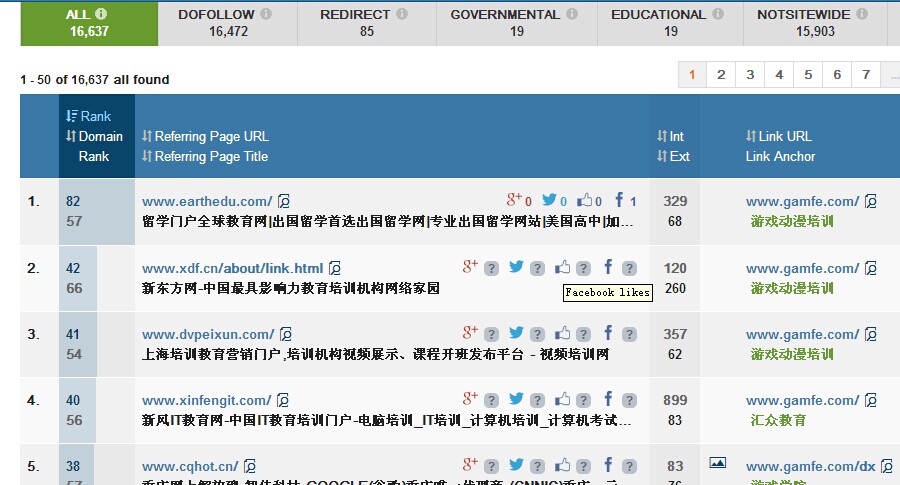The image size is (900, 485).
Task: Open www.dvpeixun.com referring page link
Action: (x=208, y=334)
